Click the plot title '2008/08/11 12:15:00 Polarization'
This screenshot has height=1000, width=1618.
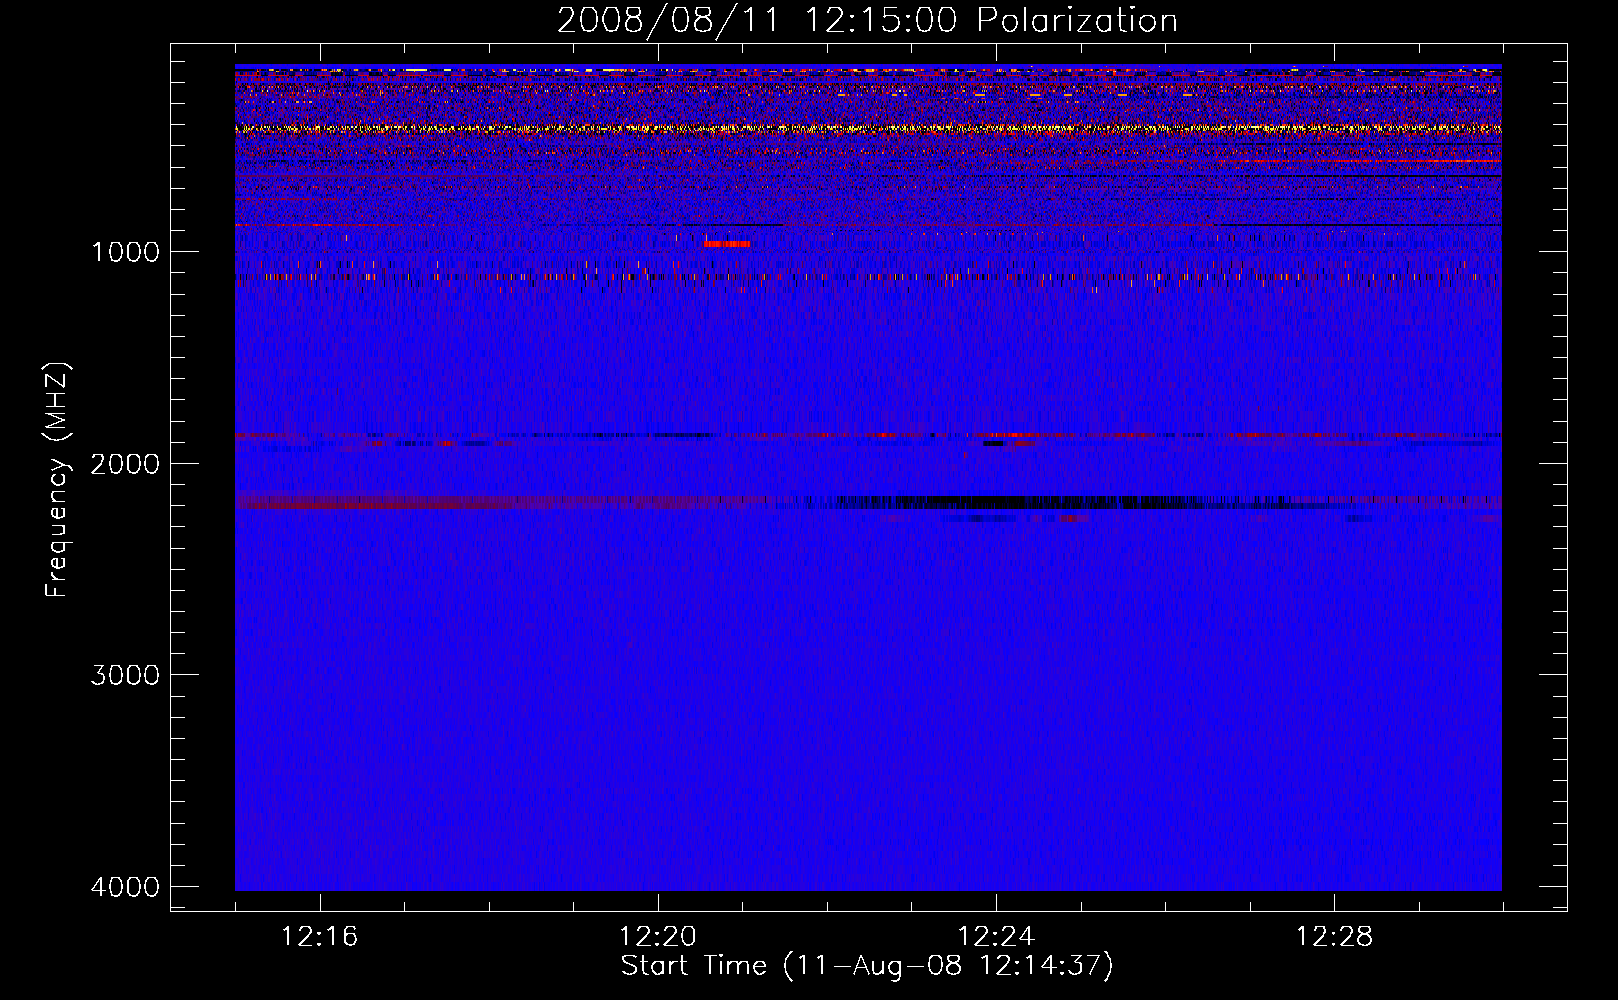pyautogui.click(x=867, y=21)
